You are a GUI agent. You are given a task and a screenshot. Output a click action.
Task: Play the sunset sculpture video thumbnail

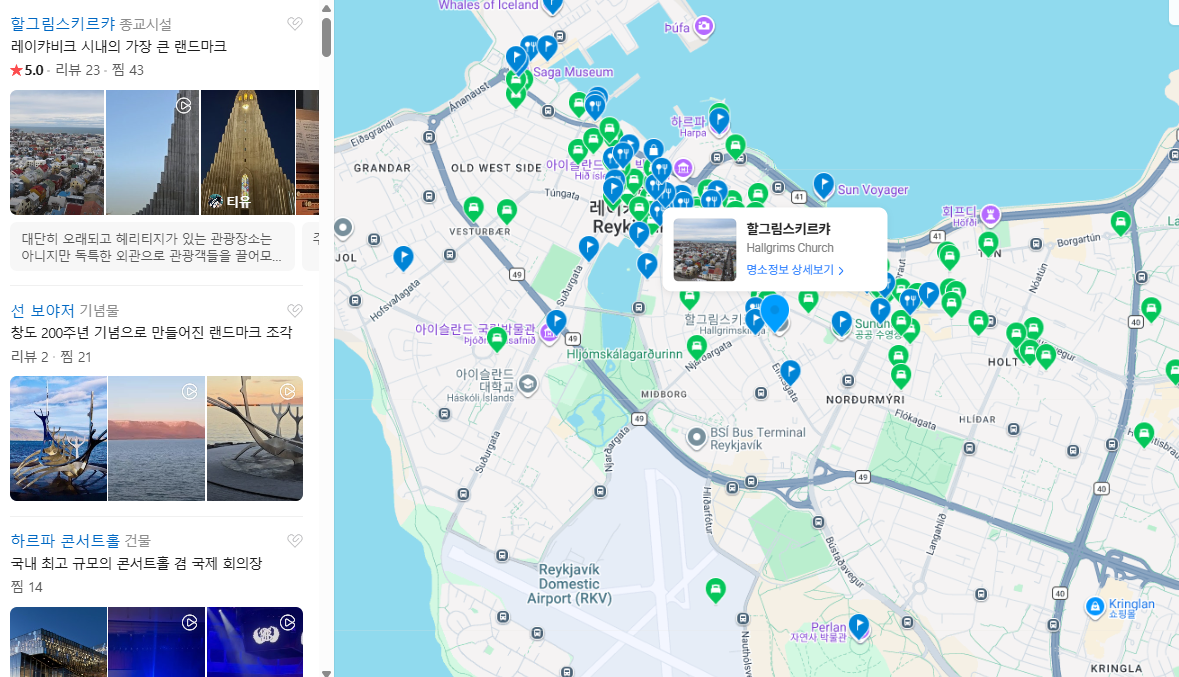coord(255,439)
